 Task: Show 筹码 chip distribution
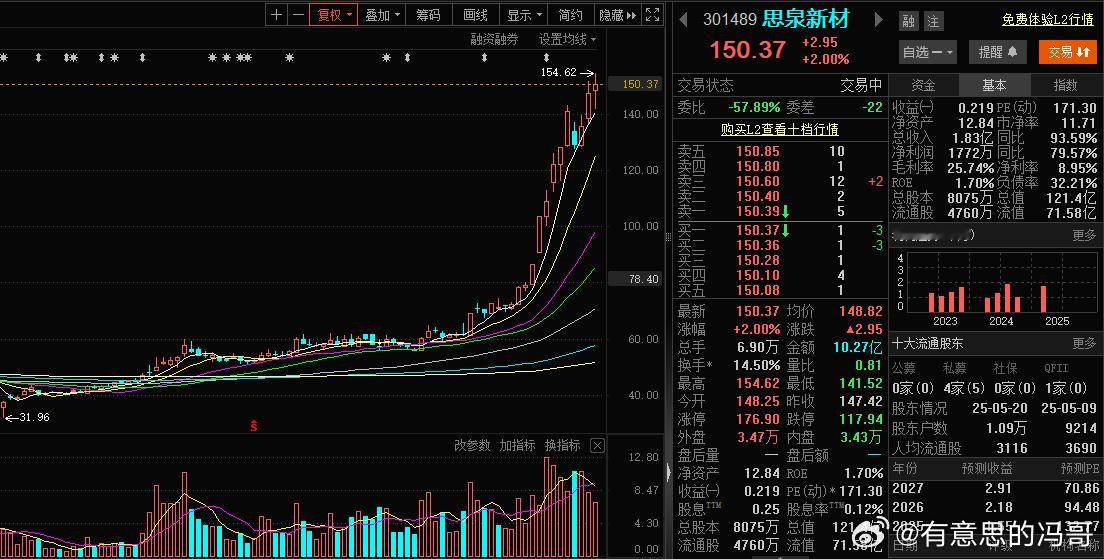pos(428,15)
